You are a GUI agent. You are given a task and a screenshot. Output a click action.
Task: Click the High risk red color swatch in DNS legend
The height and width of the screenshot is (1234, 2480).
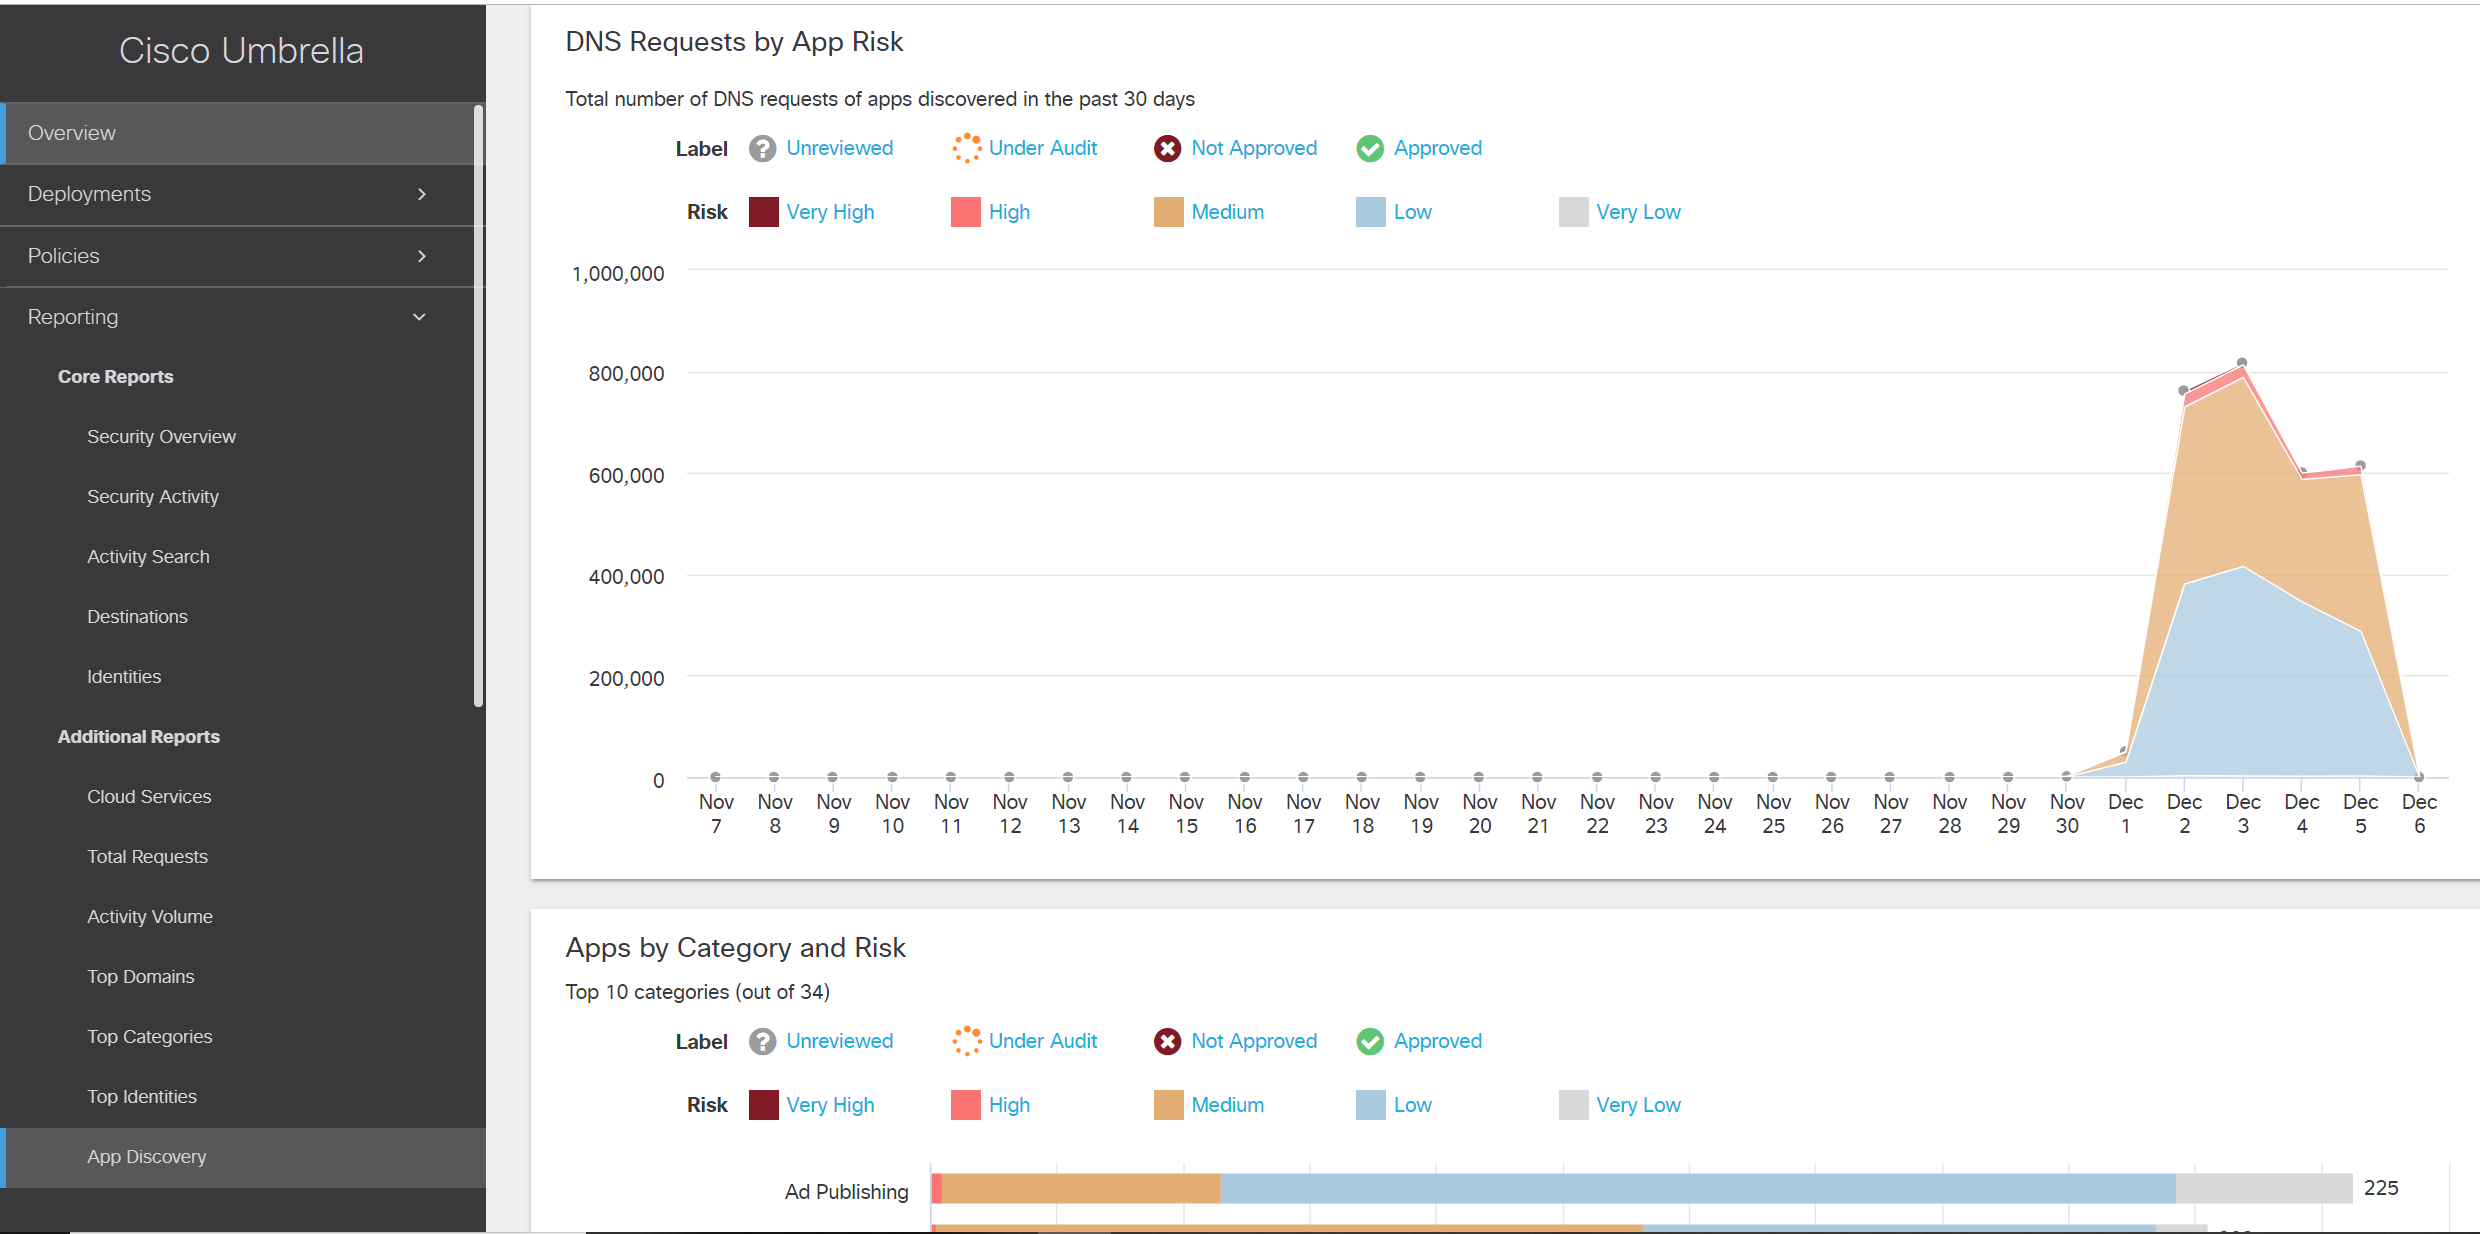click(965, 212)
